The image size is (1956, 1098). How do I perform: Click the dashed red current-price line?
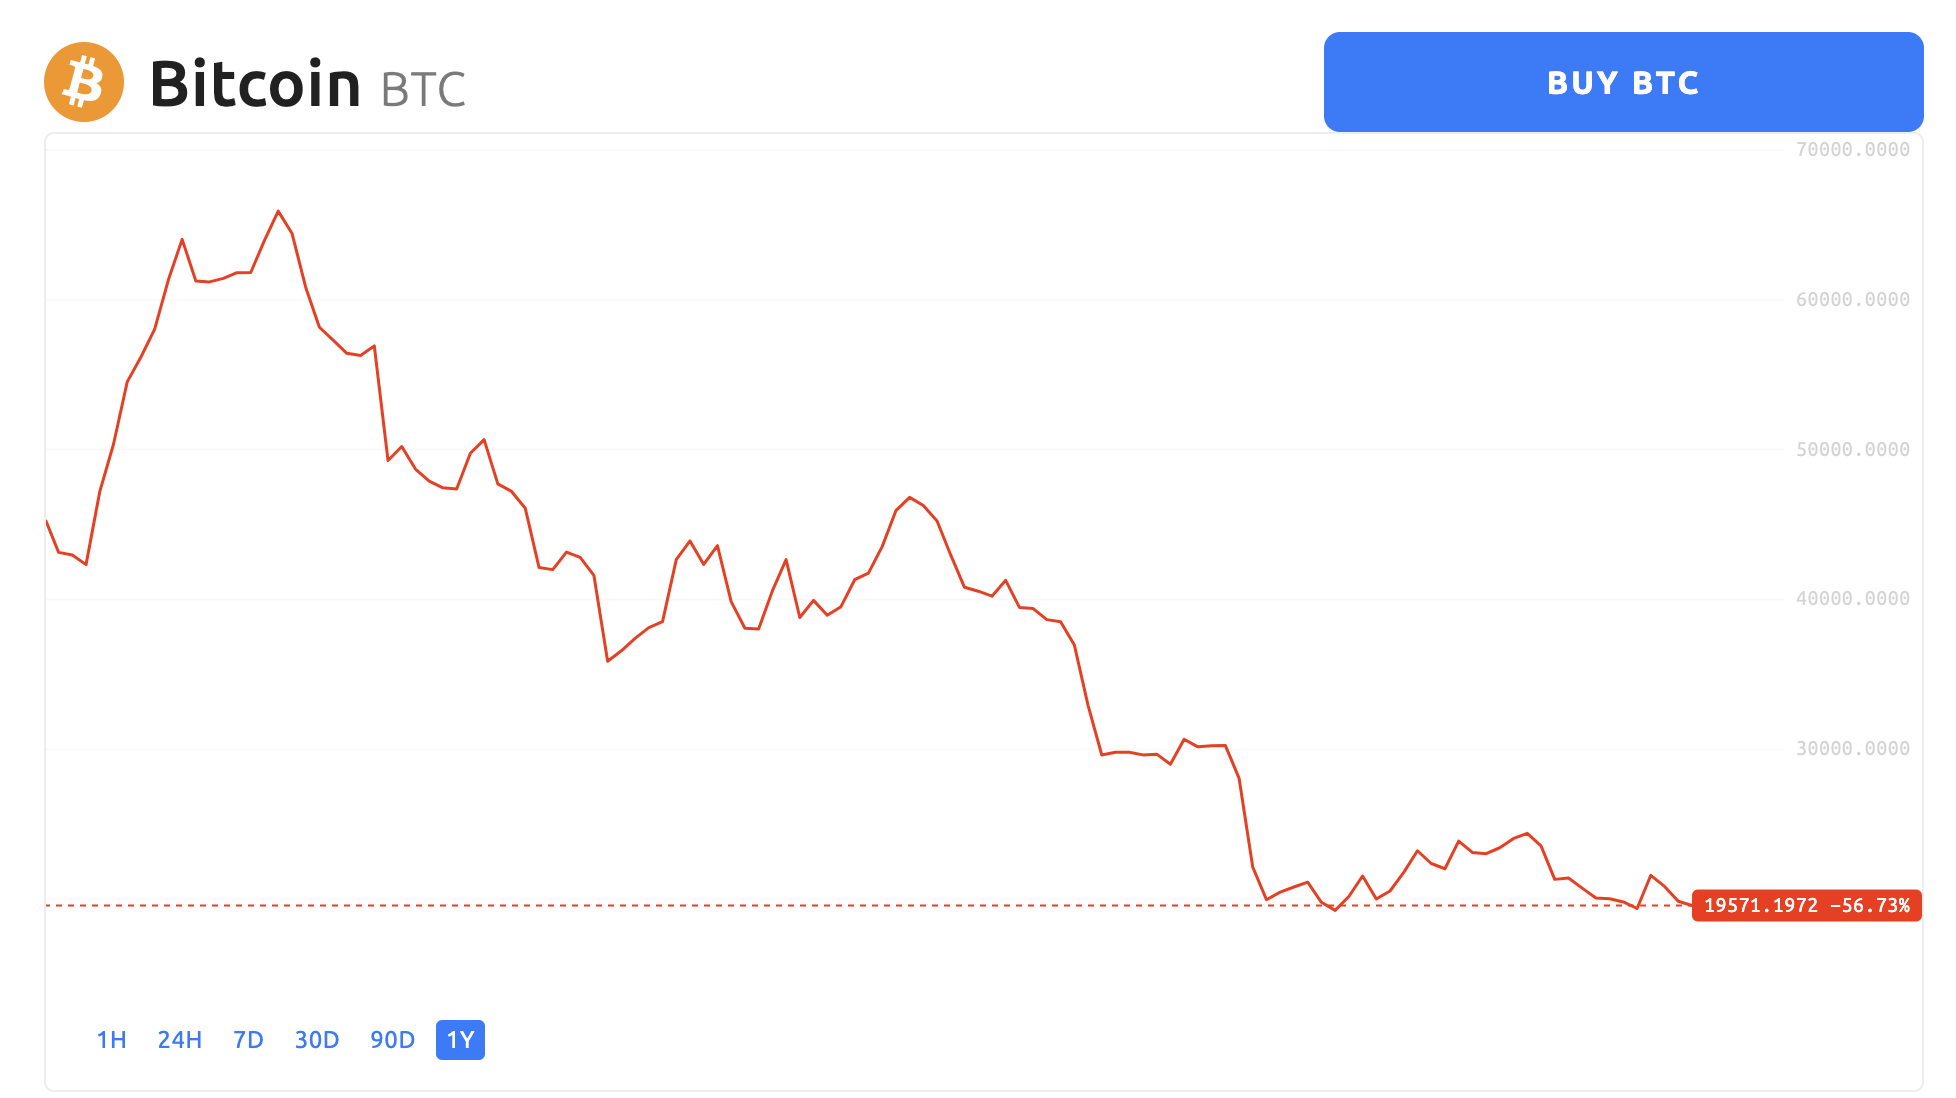point(868,905)
